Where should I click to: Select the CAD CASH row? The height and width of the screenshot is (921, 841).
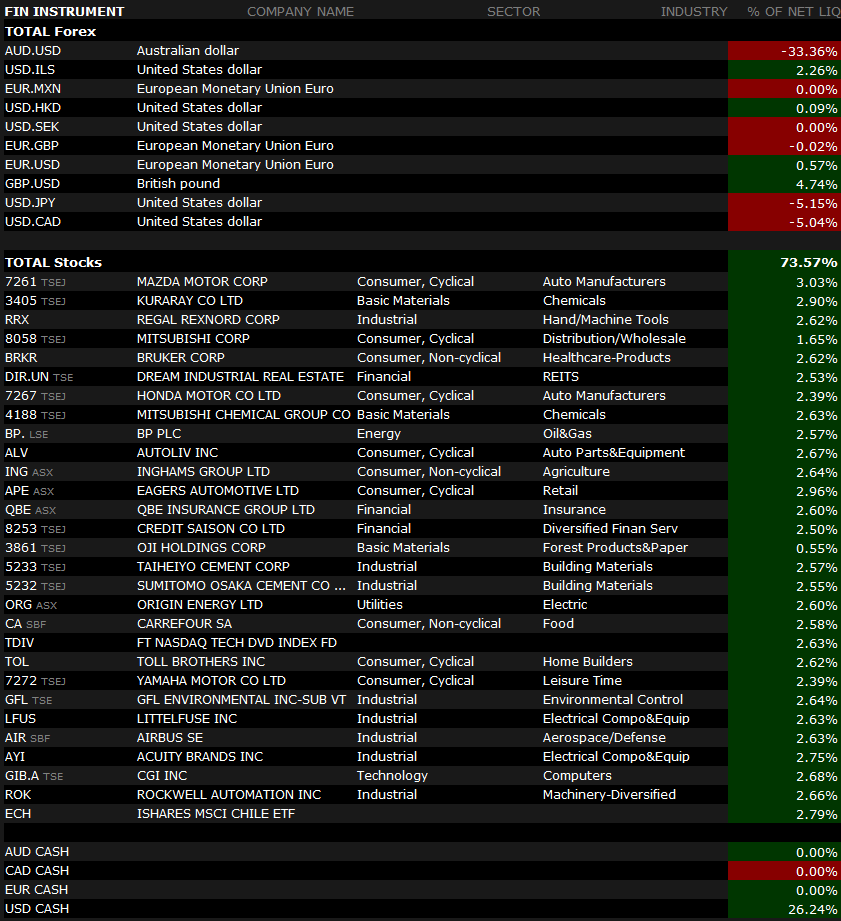(x=420, y=870)
